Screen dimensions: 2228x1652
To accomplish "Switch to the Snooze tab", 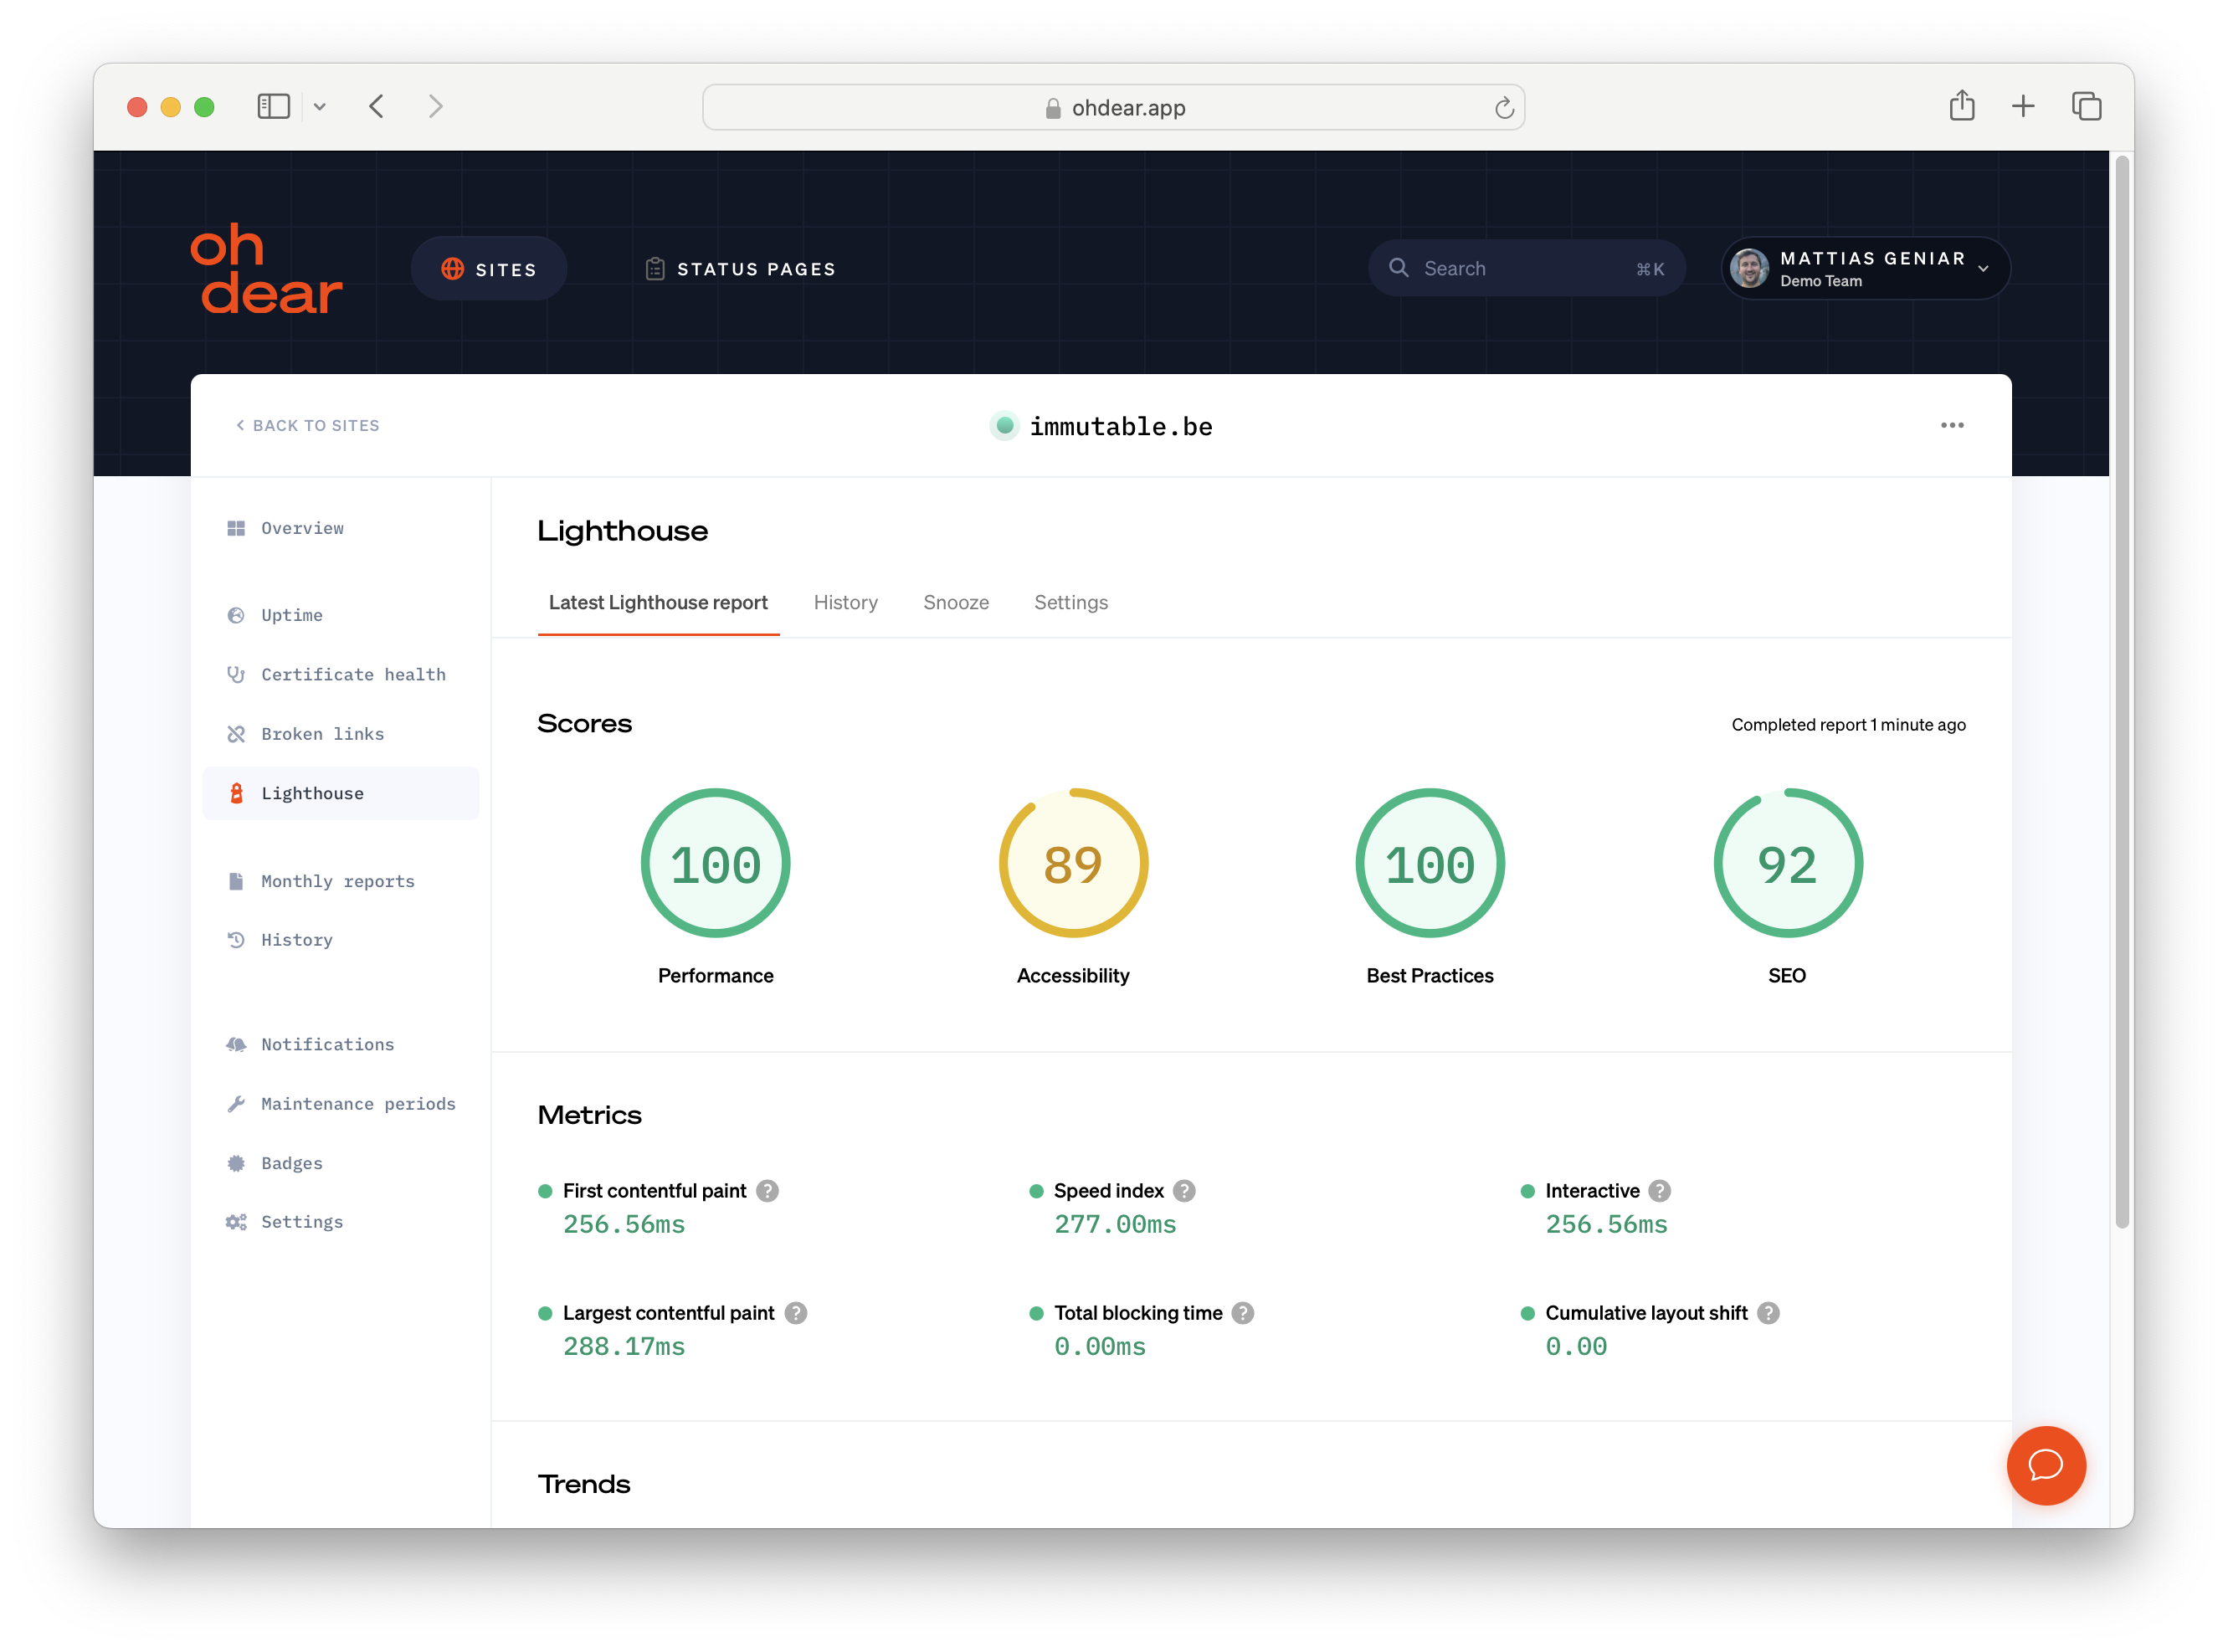I will 955,602.
